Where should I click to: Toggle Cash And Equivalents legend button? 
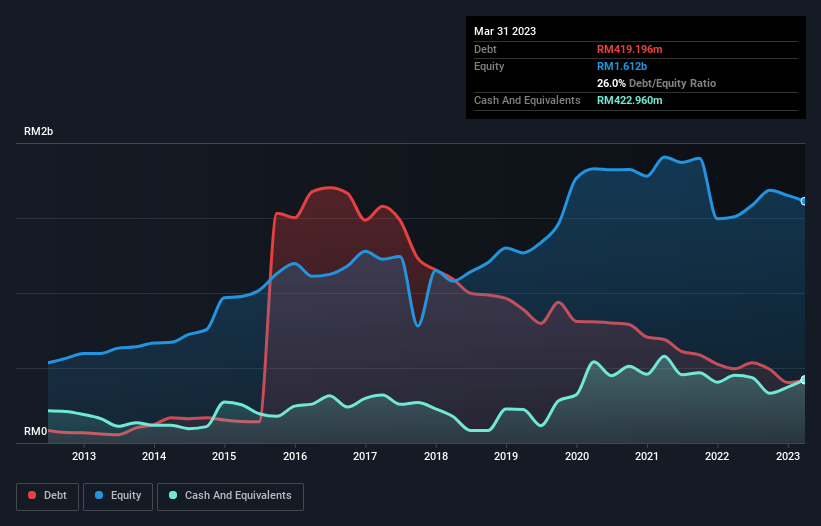tap(230, 496)
